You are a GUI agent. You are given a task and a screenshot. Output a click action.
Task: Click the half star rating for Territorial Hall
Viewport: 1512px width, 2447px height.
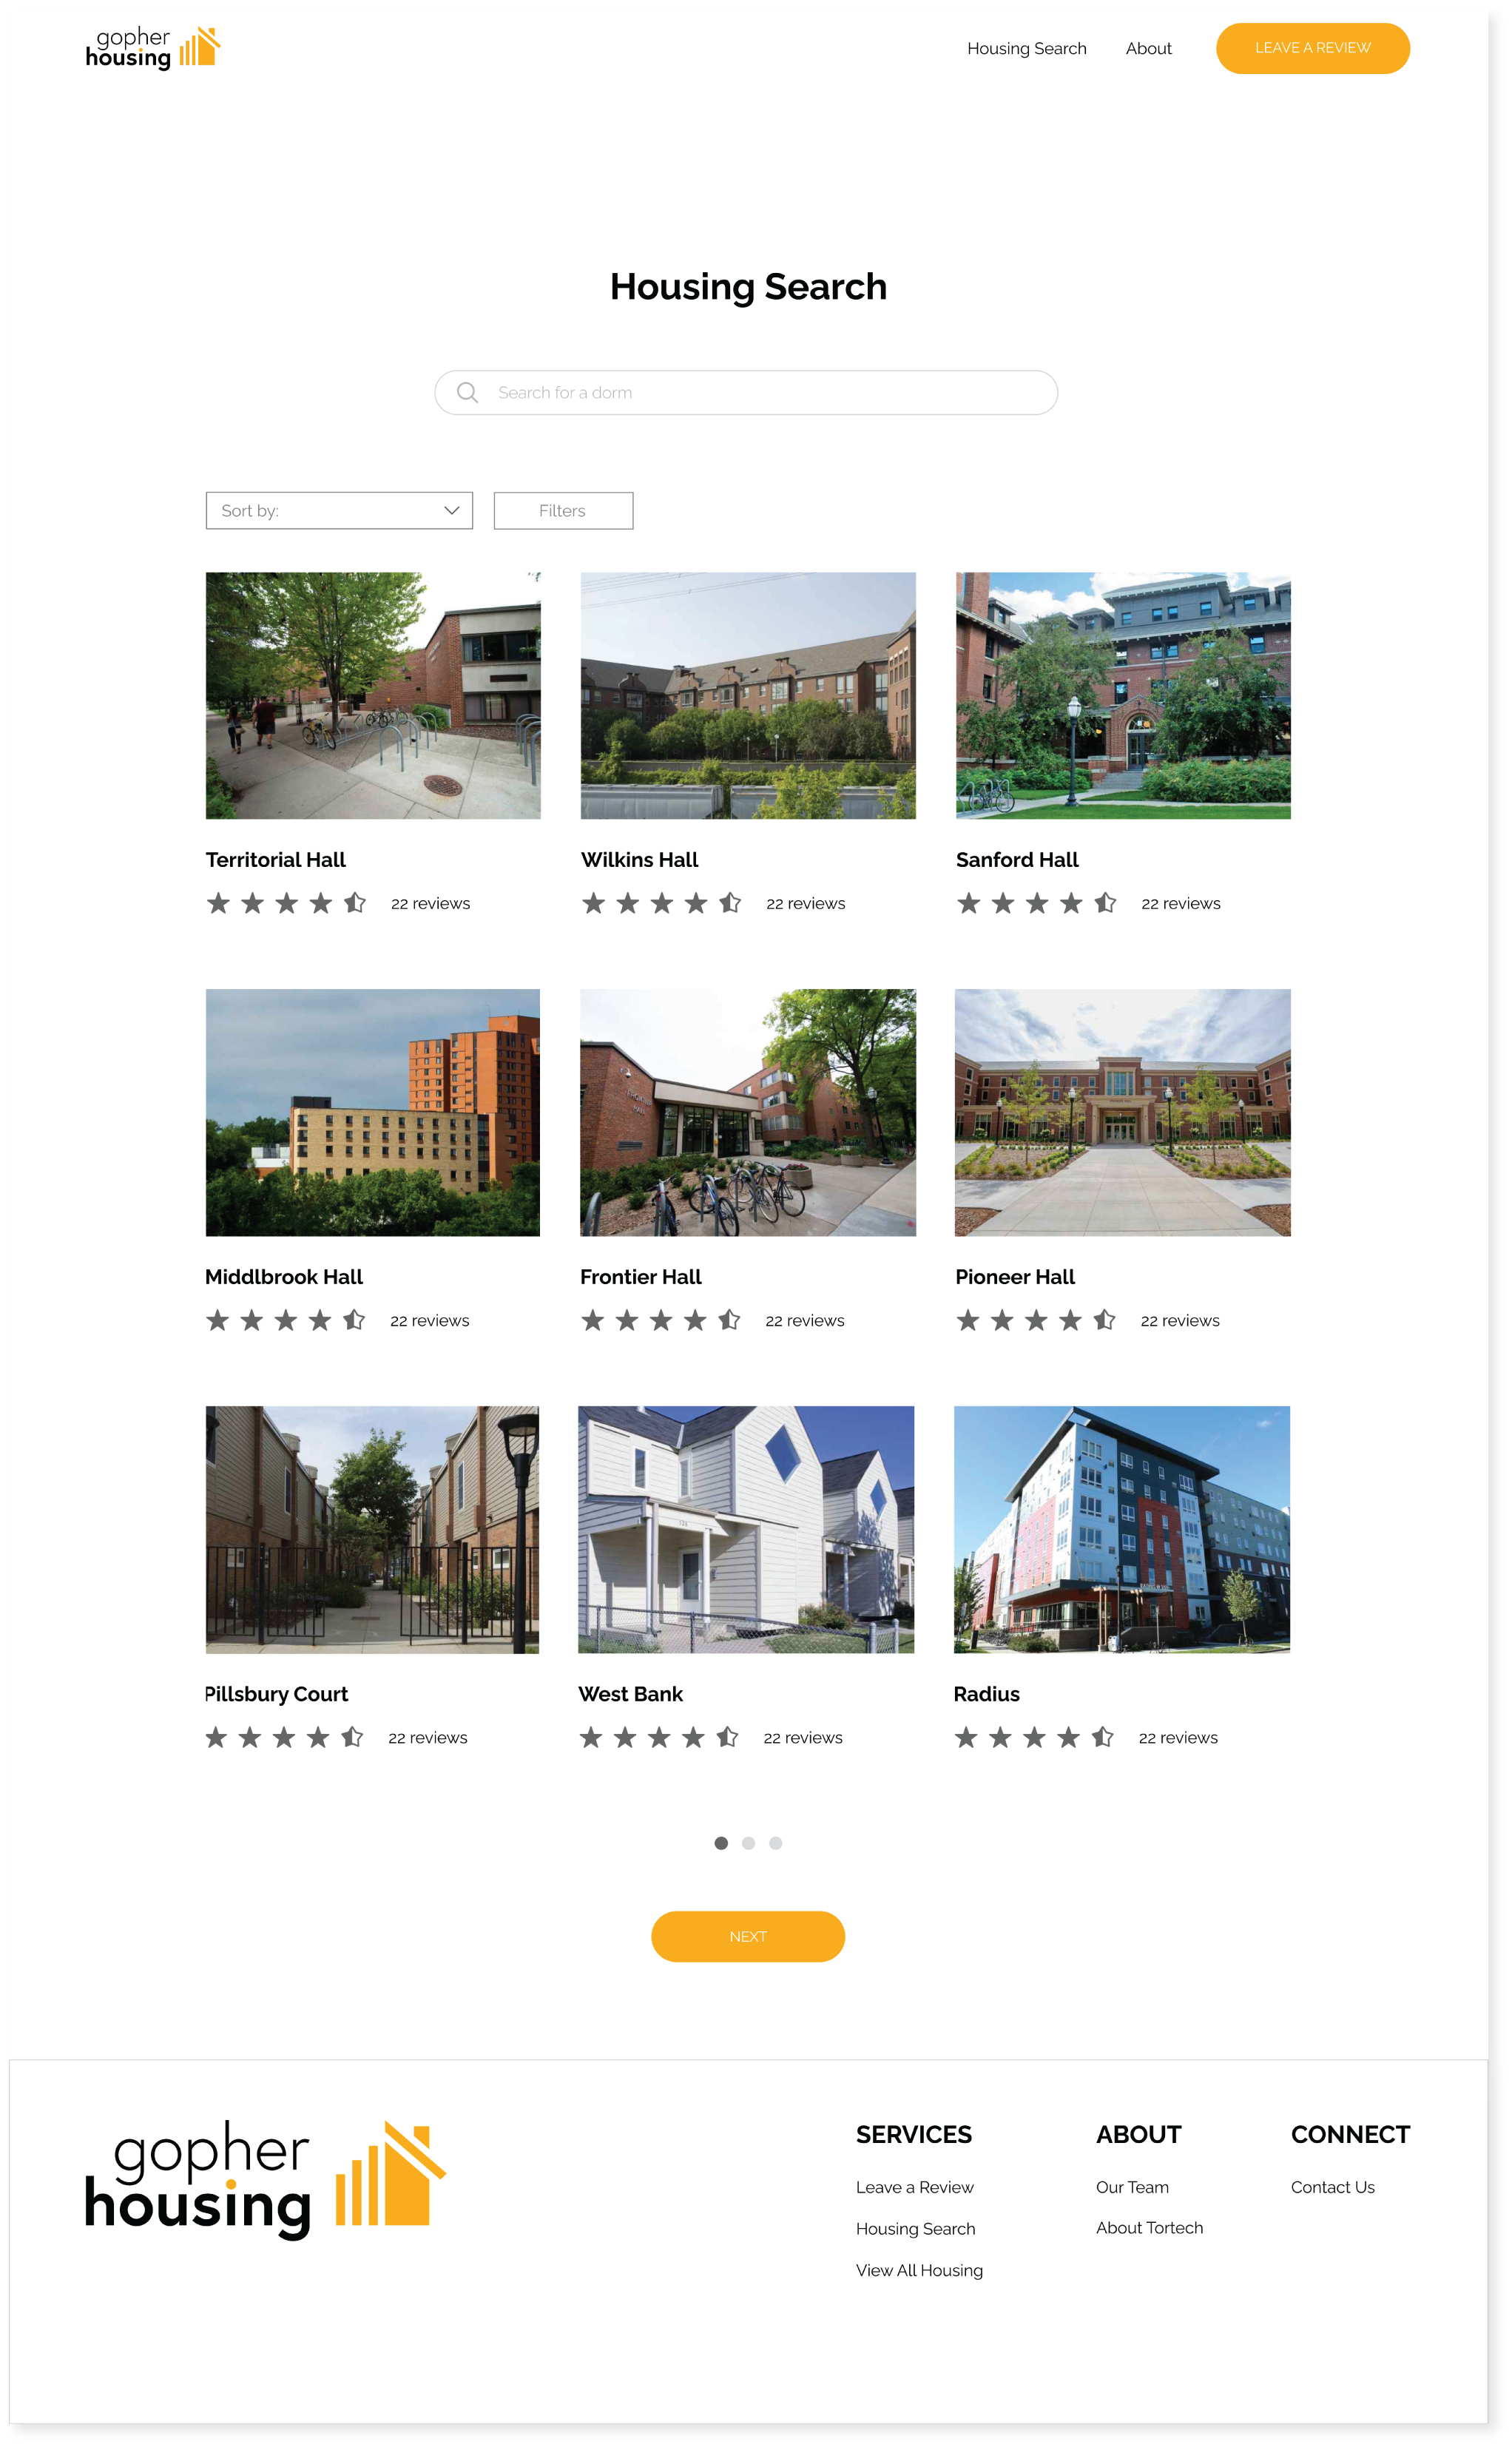coord(355,903)
